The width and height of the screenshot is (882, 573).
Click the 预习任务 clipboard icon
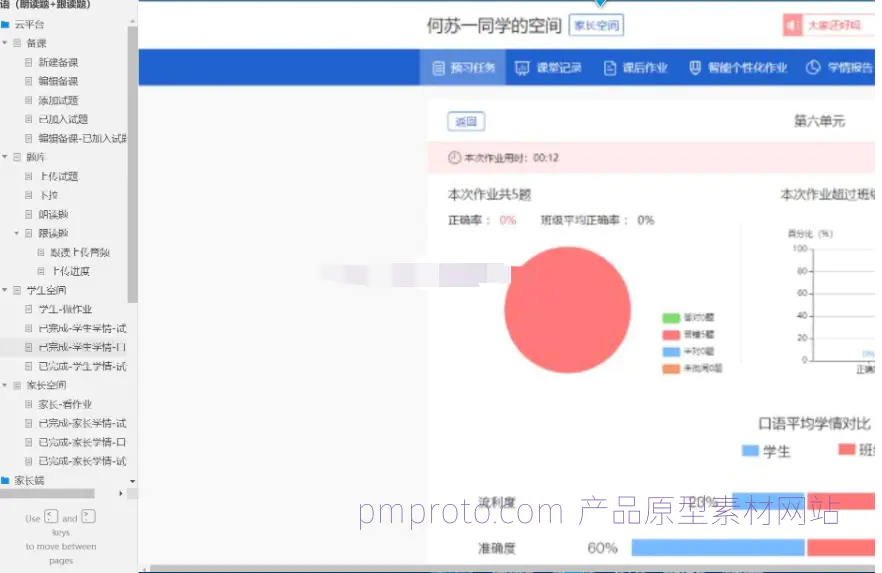[438, 68]
